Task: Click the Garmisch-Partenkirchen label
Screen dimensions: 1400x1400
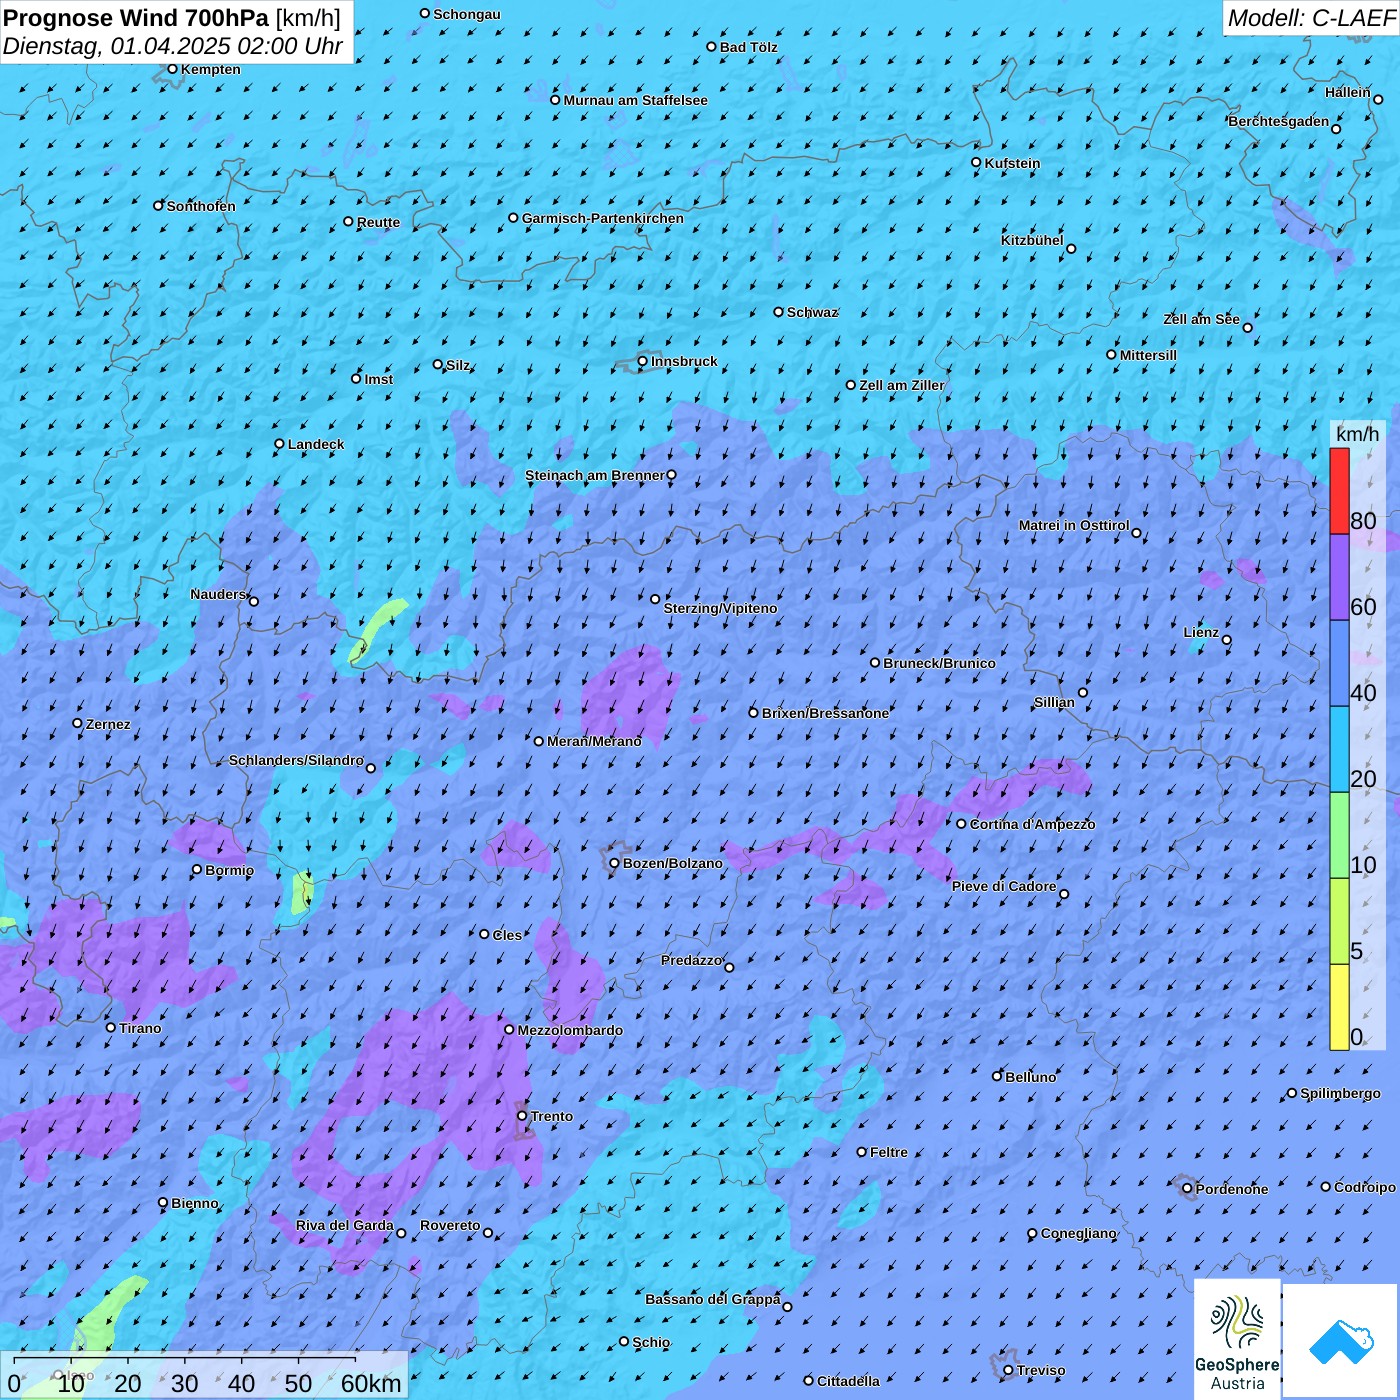Action: [603, 218]
